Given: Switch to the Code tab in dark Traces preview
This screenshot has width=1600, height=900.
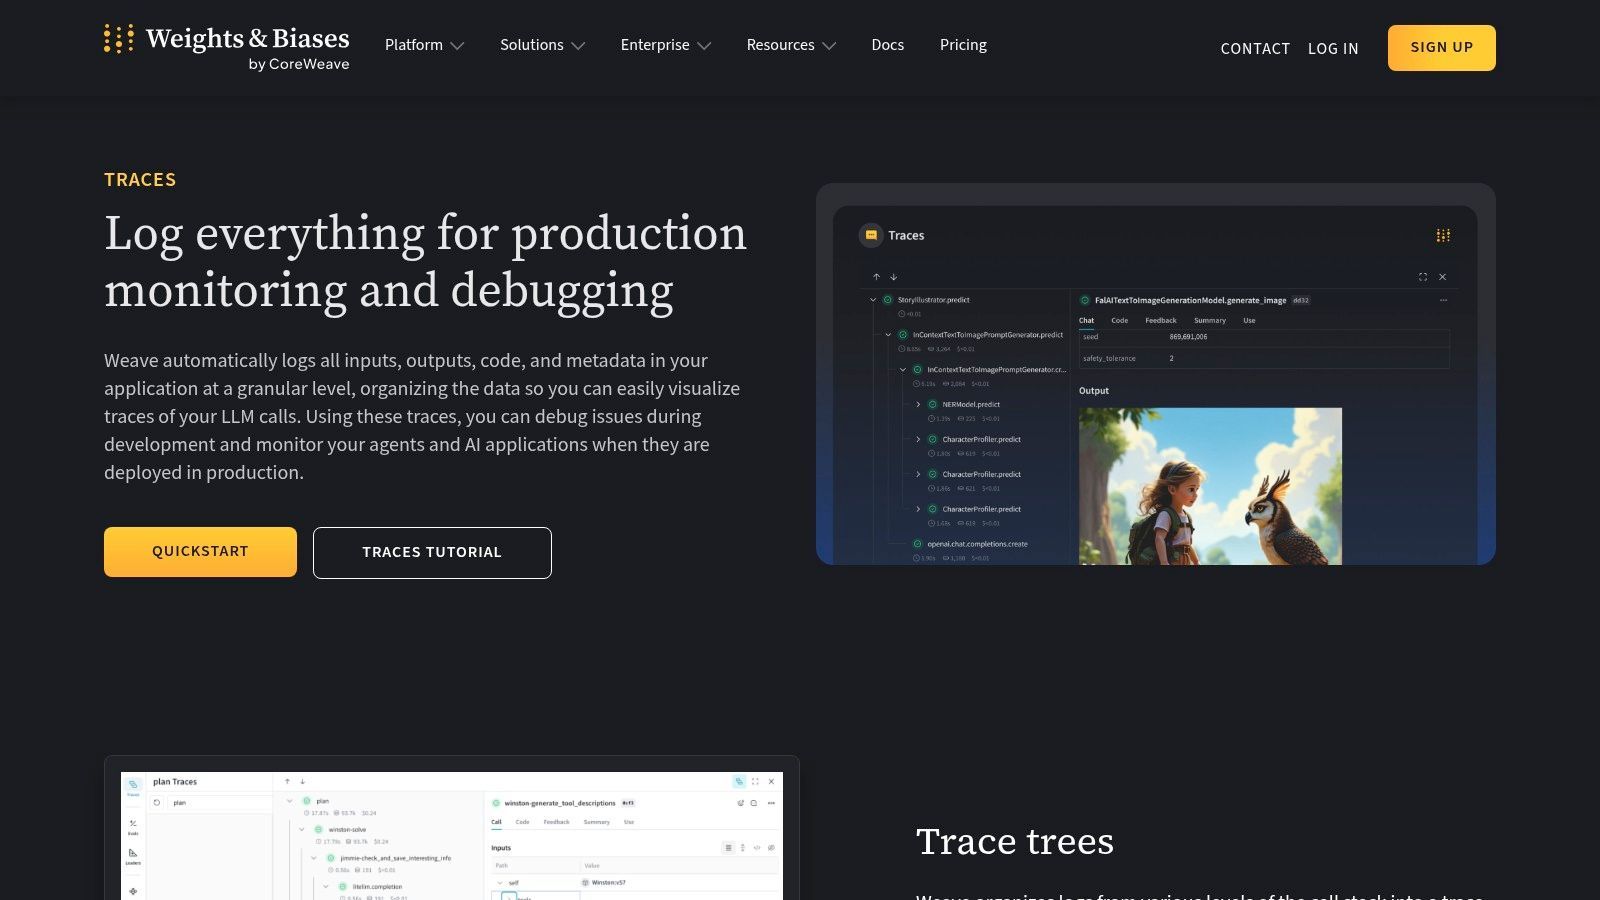Looking at the screenshot, I should point(1120,321).
